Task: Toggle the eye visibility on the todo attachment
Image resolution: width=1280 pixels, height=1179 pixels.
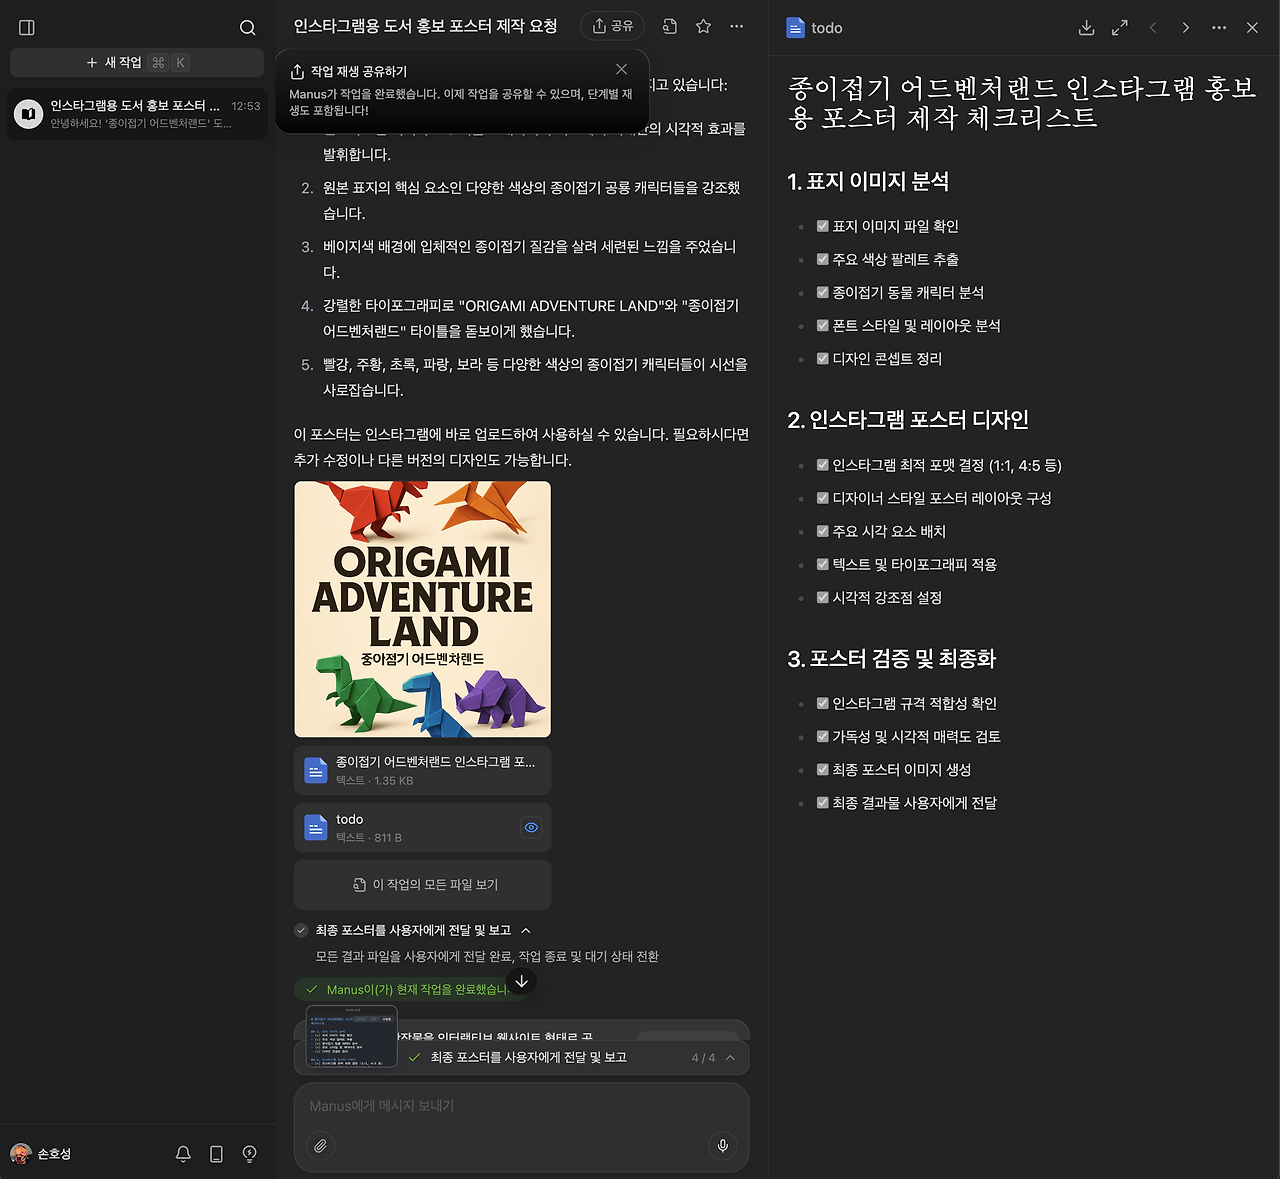Action: pyautogui.click(x=531, y=827)
